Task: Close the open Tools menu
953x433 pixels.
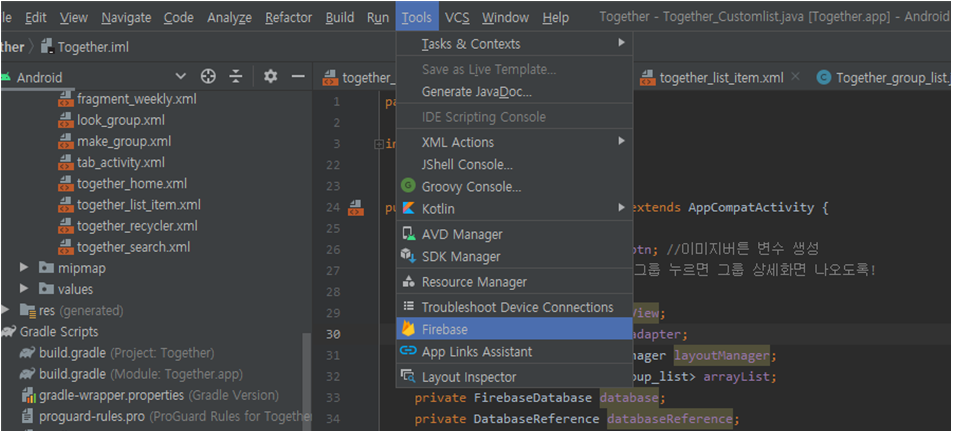Action: (417, 18)
